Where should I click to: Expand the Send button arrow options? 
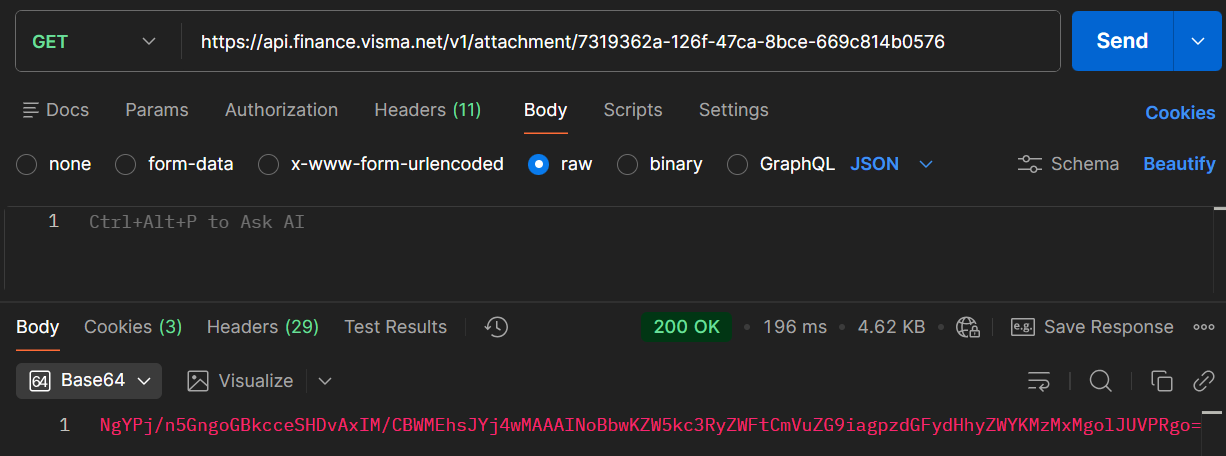(1198, 41)
